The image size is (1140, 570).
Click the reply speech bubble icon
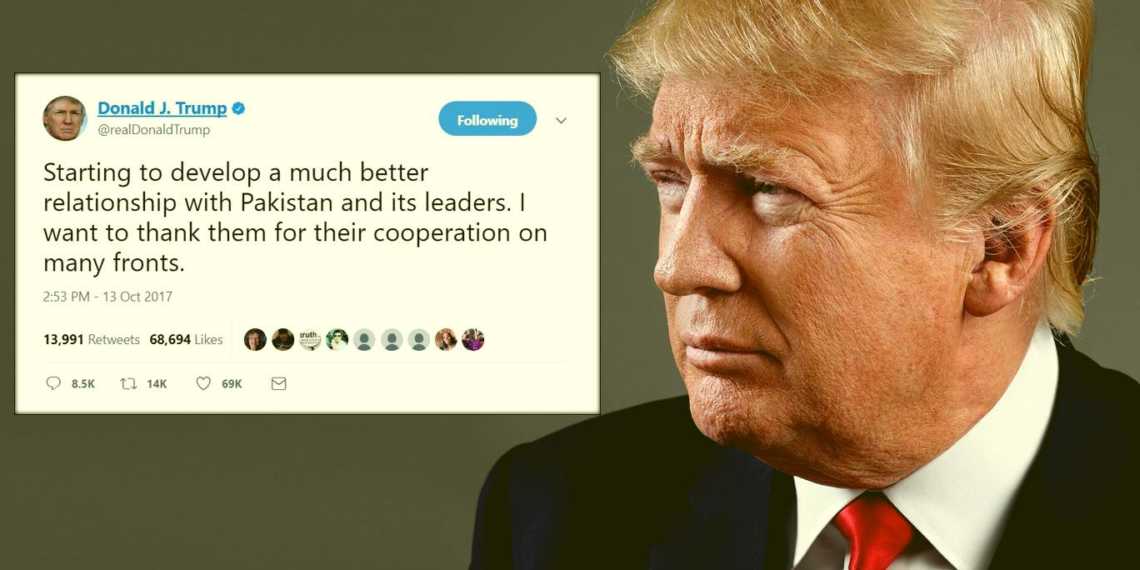coord(54,383)
